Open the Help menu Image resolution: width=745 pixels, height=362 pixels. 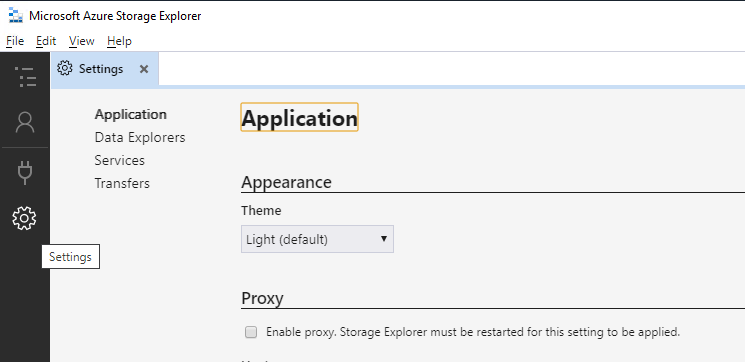119,41
